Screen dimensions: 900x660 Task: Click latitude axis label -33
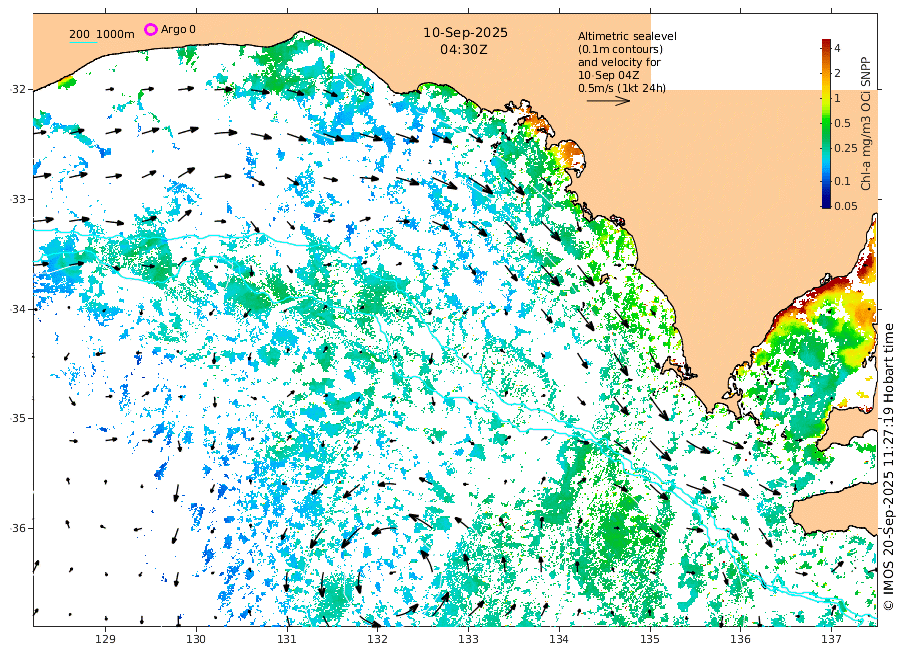coord(17,199)
